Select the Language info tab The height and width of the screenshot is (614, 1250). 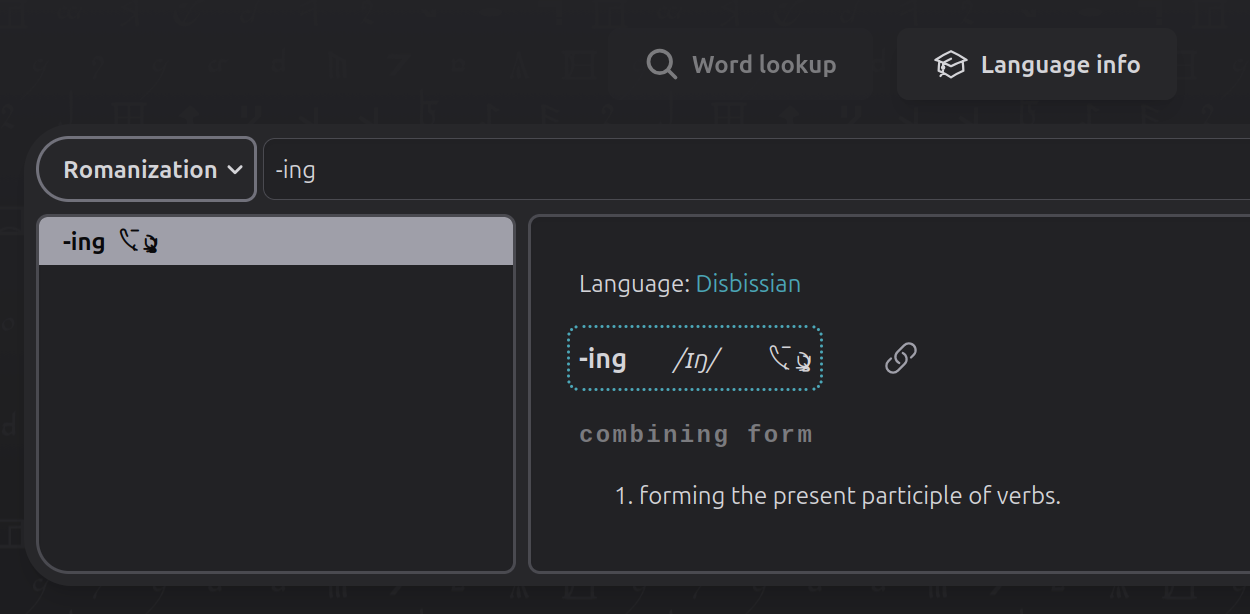point(1036,63)
